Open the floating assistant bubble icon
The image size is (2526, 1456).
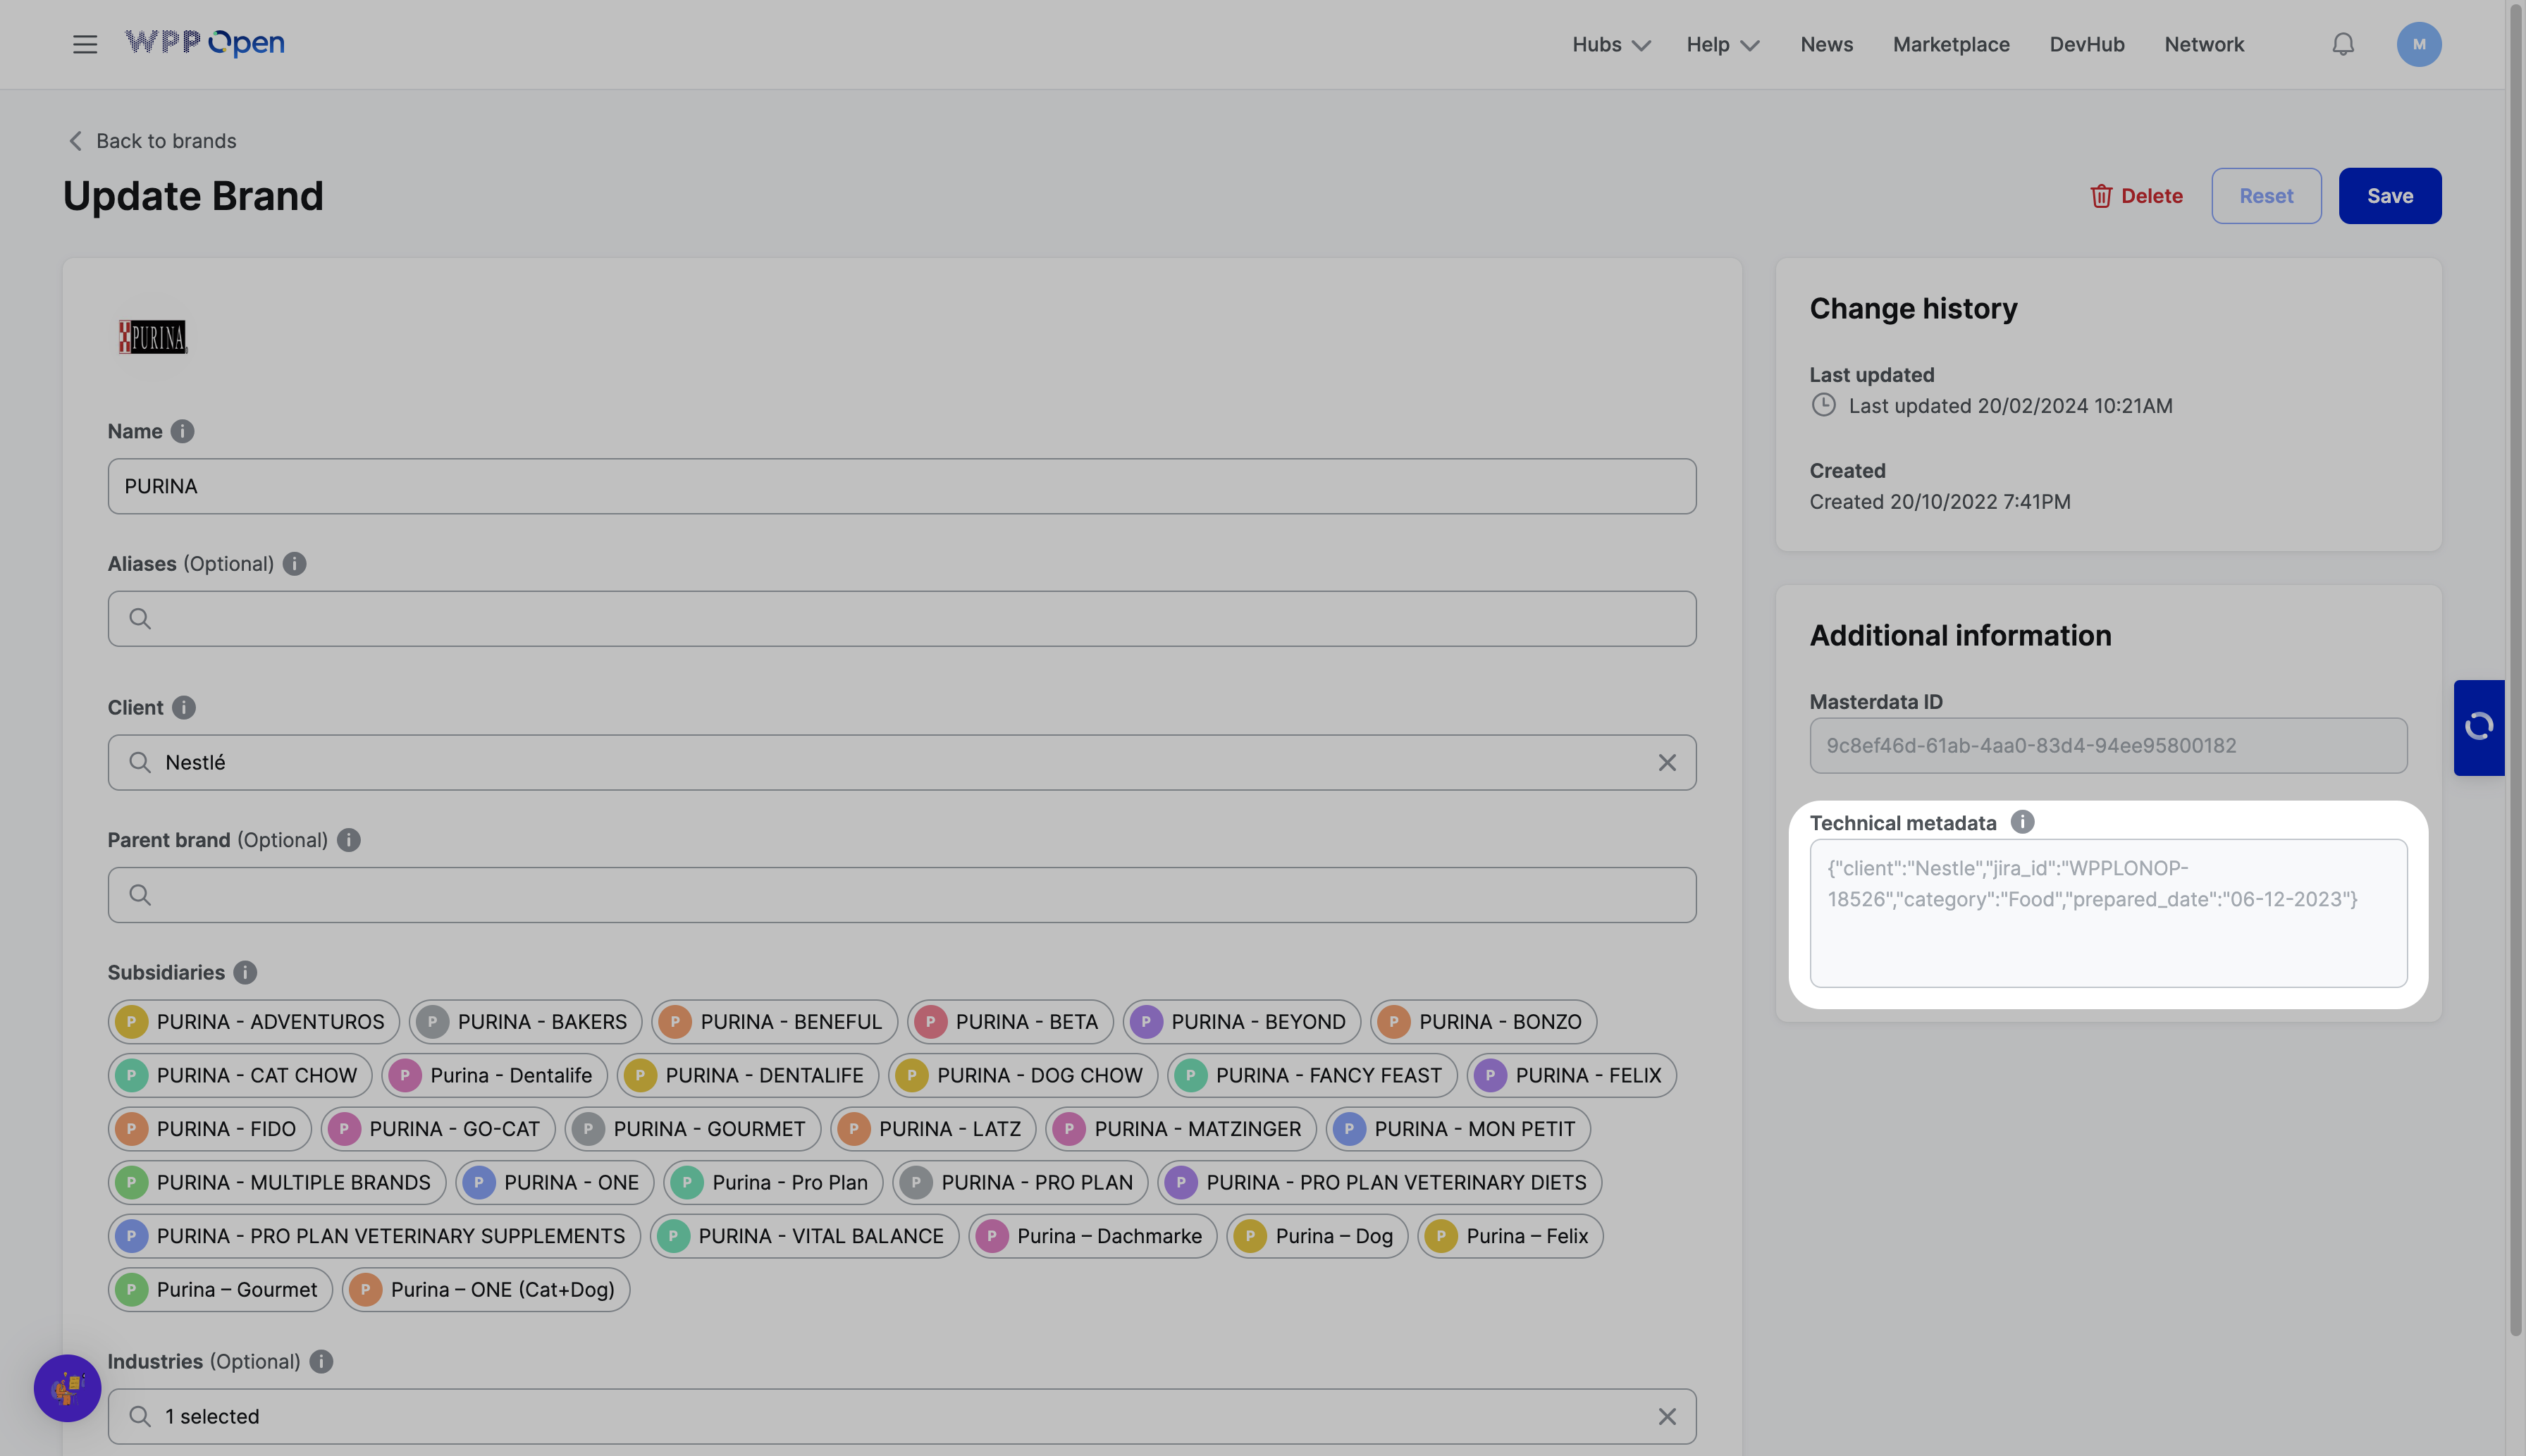tap(67, 1388)
